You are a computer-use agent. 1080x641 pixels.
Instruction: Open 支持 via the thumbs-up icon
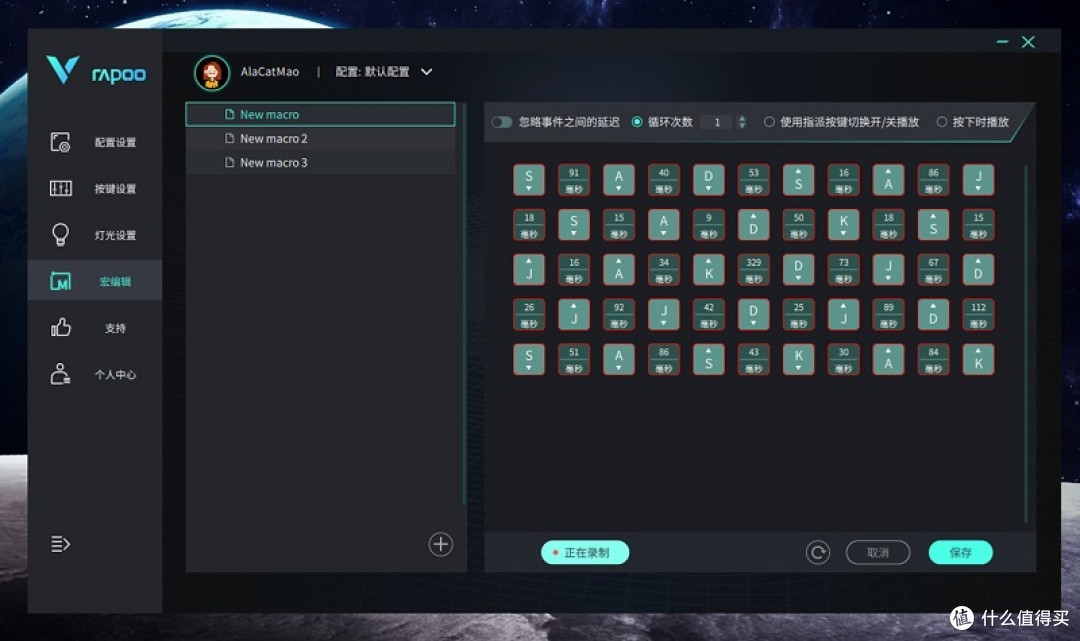click(62, 327)
